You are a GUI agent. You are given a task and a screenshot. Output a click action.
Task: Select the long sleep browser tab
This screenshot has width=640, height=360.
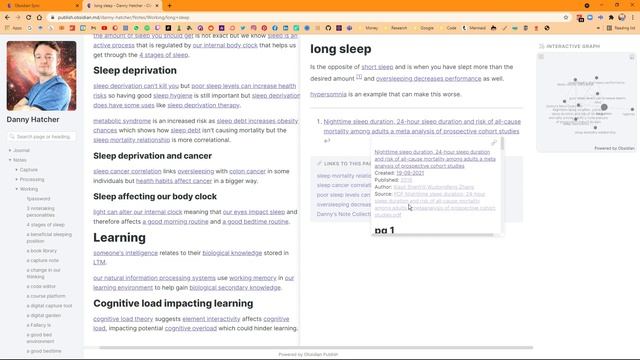tap(122, 6)
